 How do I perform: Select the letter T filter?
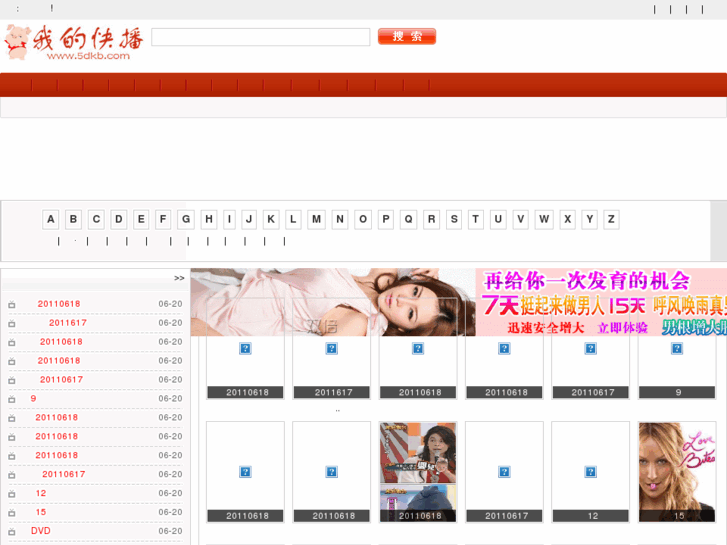[x=476, y=219]
